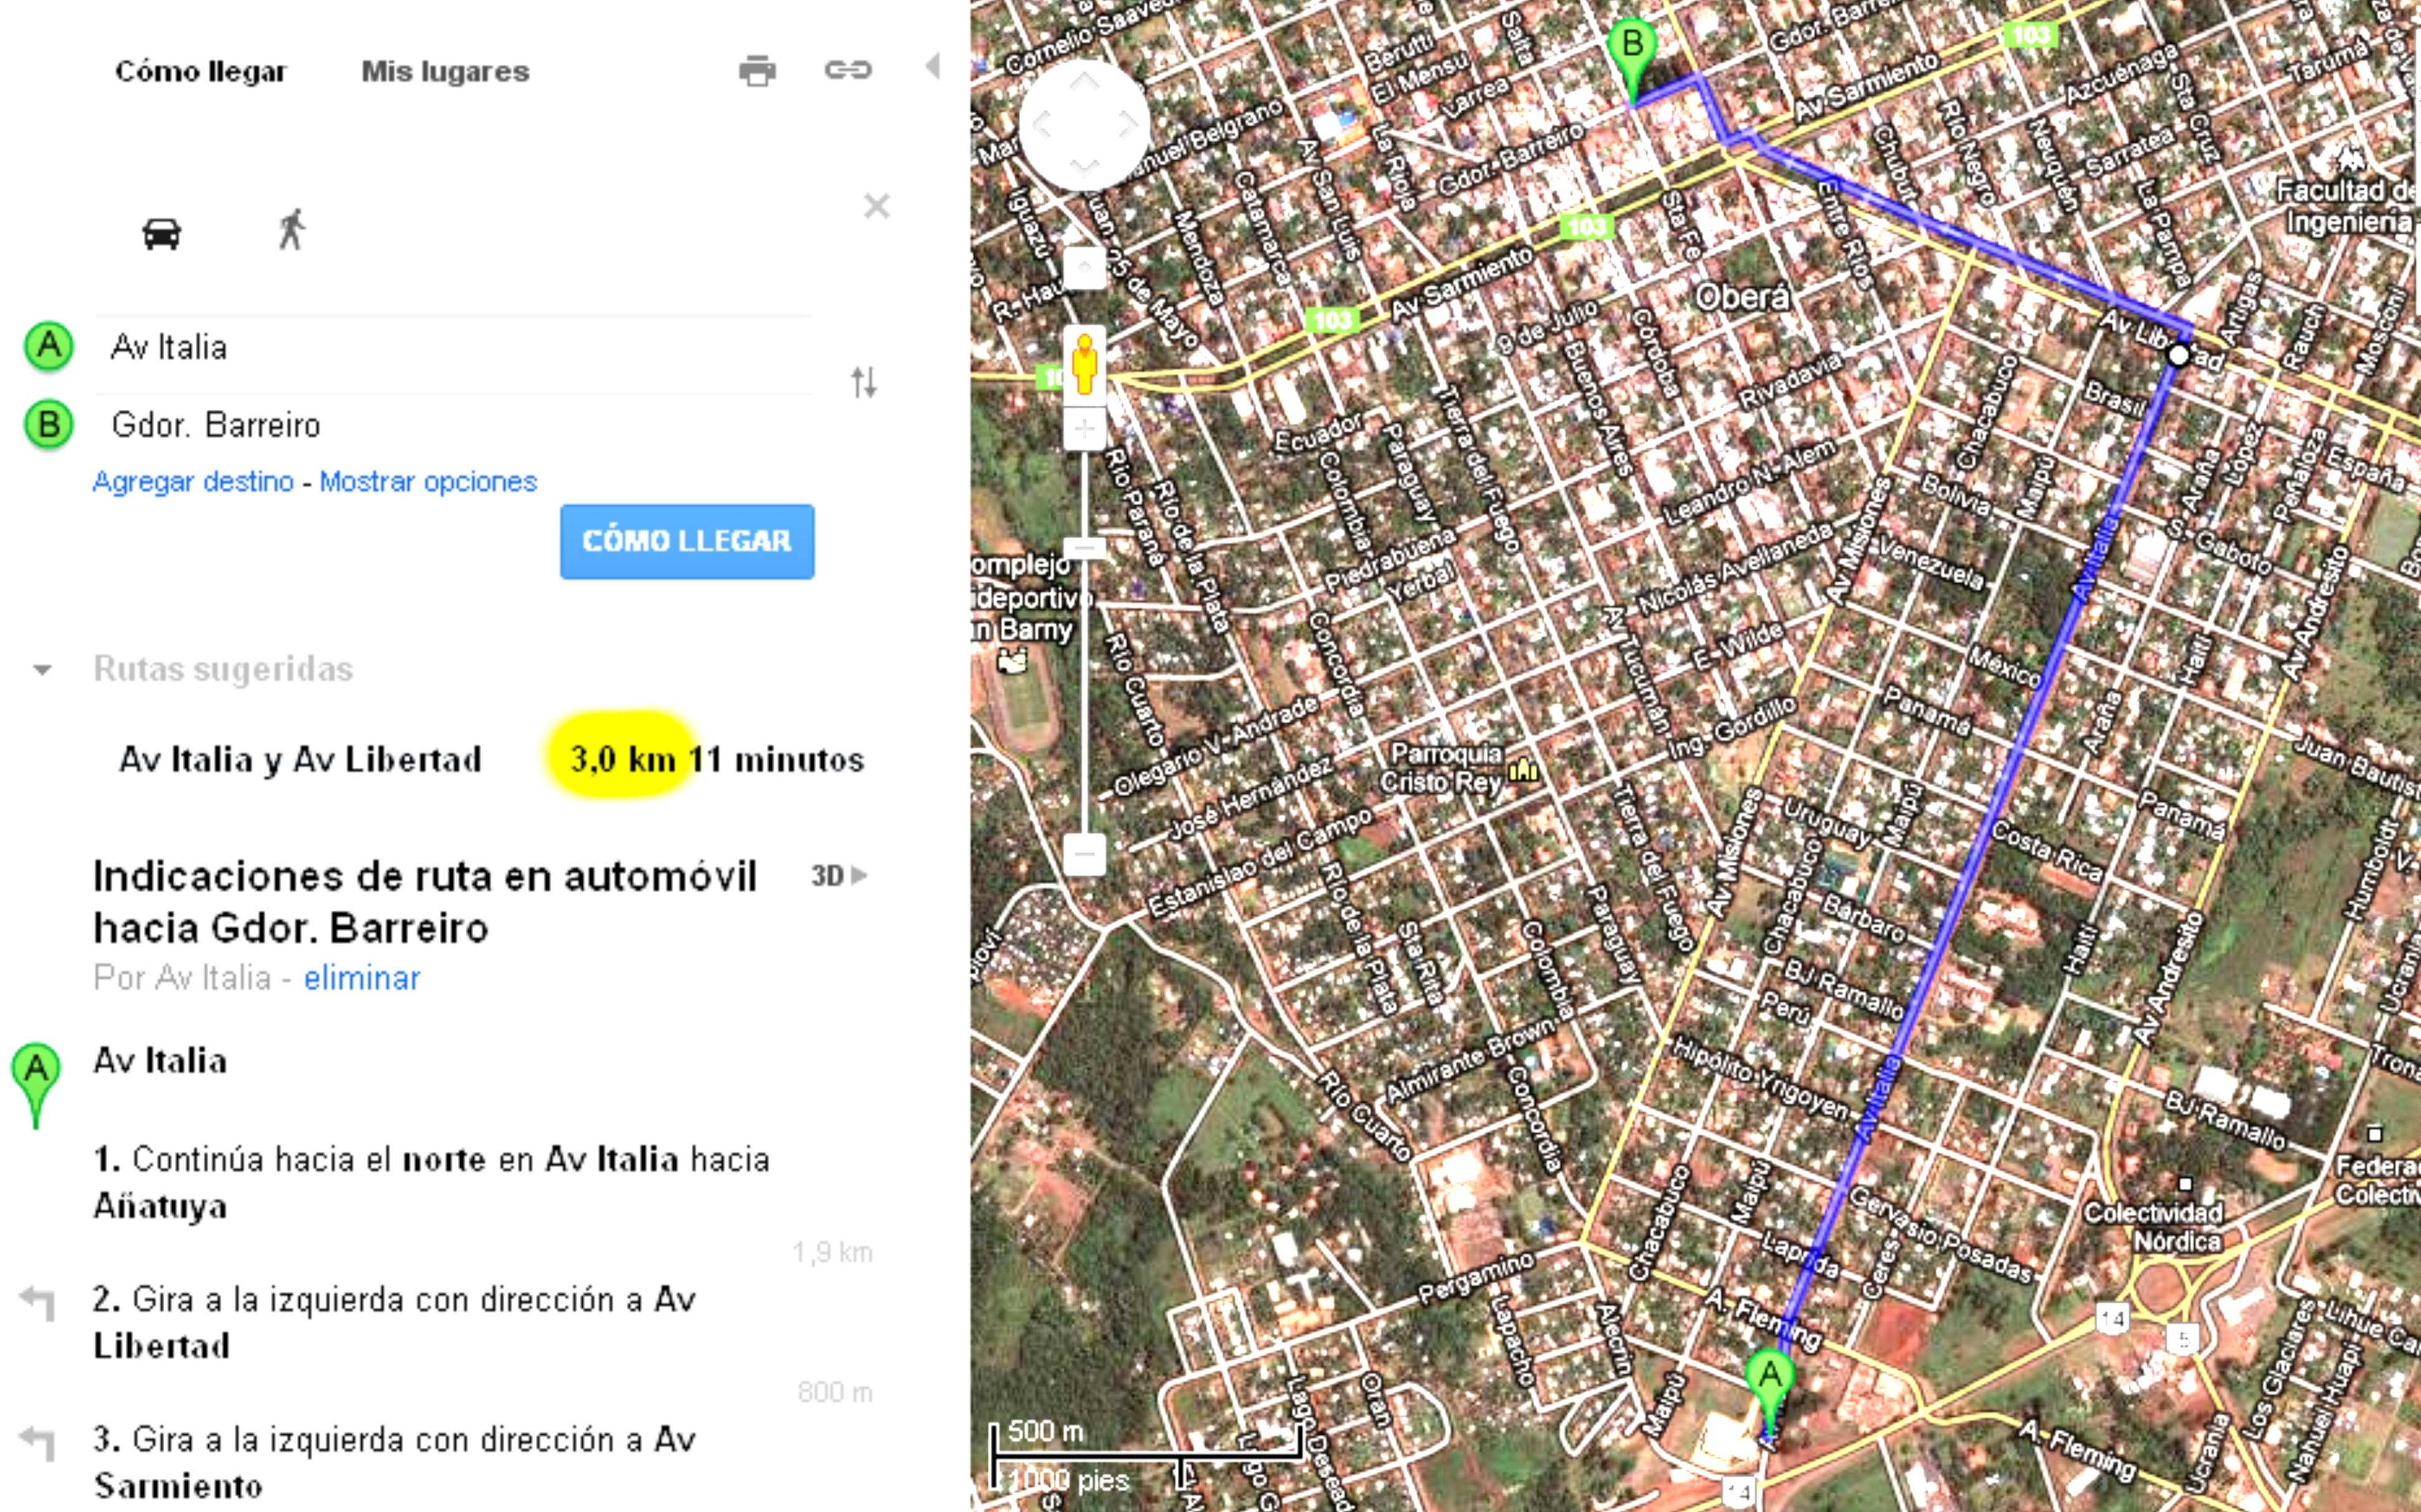
Task: Switch to Mis lugares tab
Action: pyautogui.click(x=445, y=71)
